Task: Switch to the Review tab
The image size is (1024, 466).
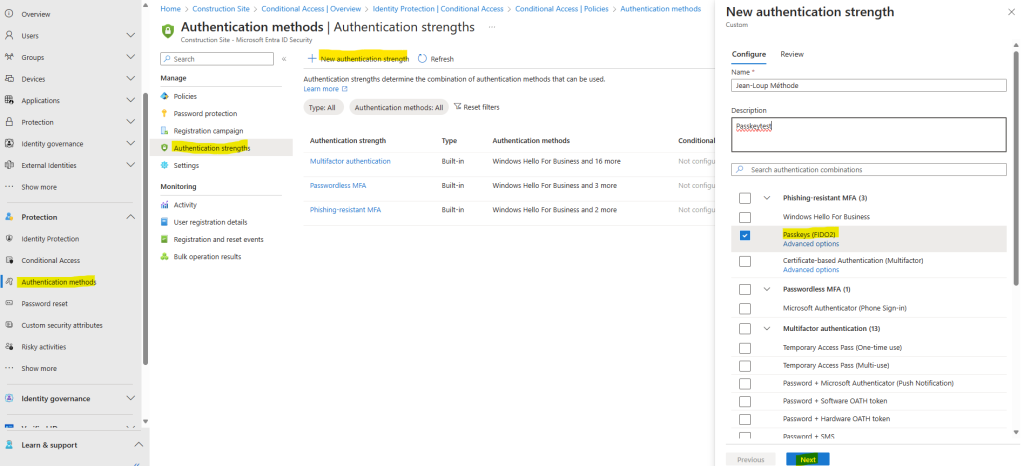Action: 792,54
